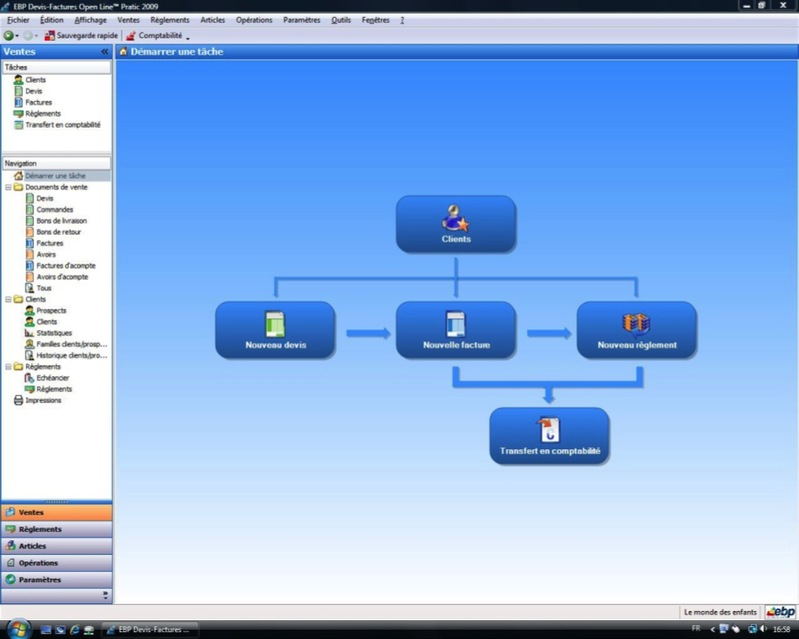Open the Opérations menu in menu bar
Image resolution: width=799 pixels, height=639 pixels.
[254, 20]
